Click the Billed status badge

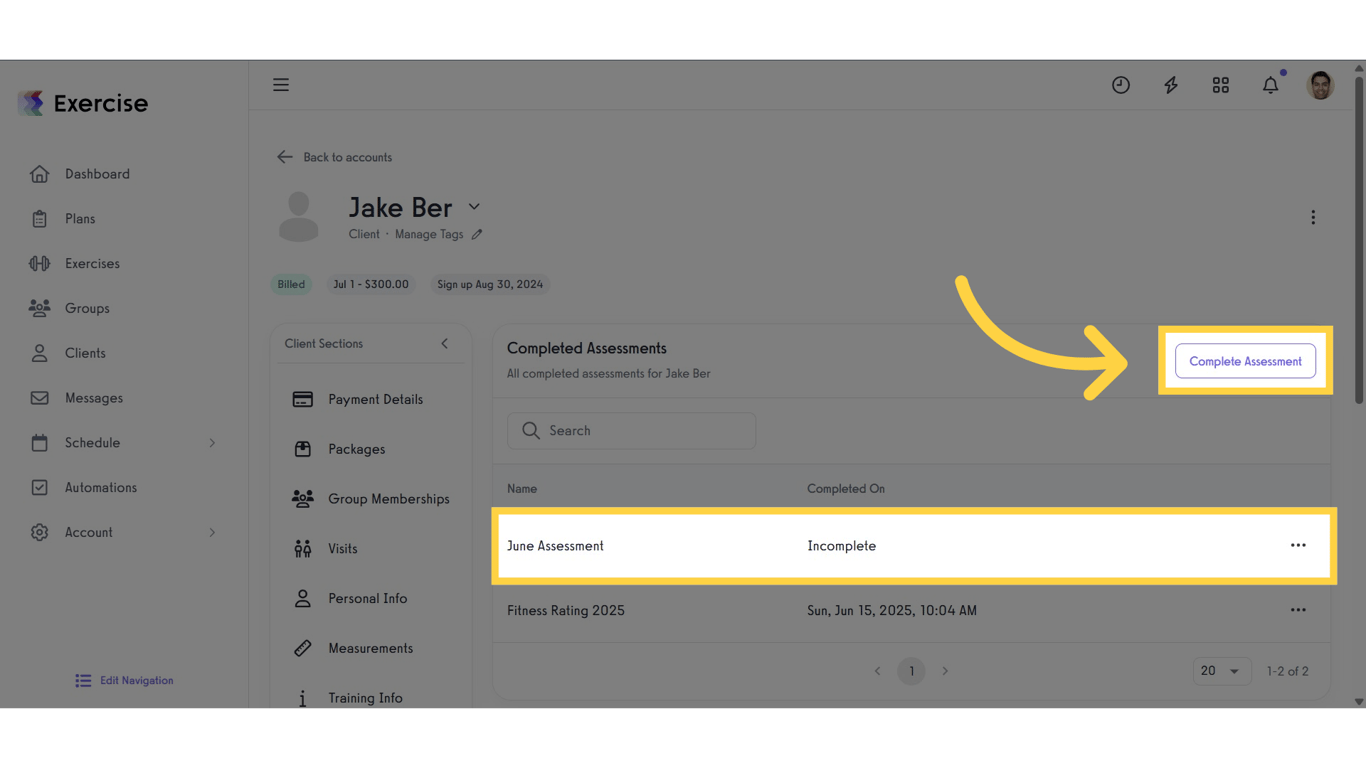[291, 285]
